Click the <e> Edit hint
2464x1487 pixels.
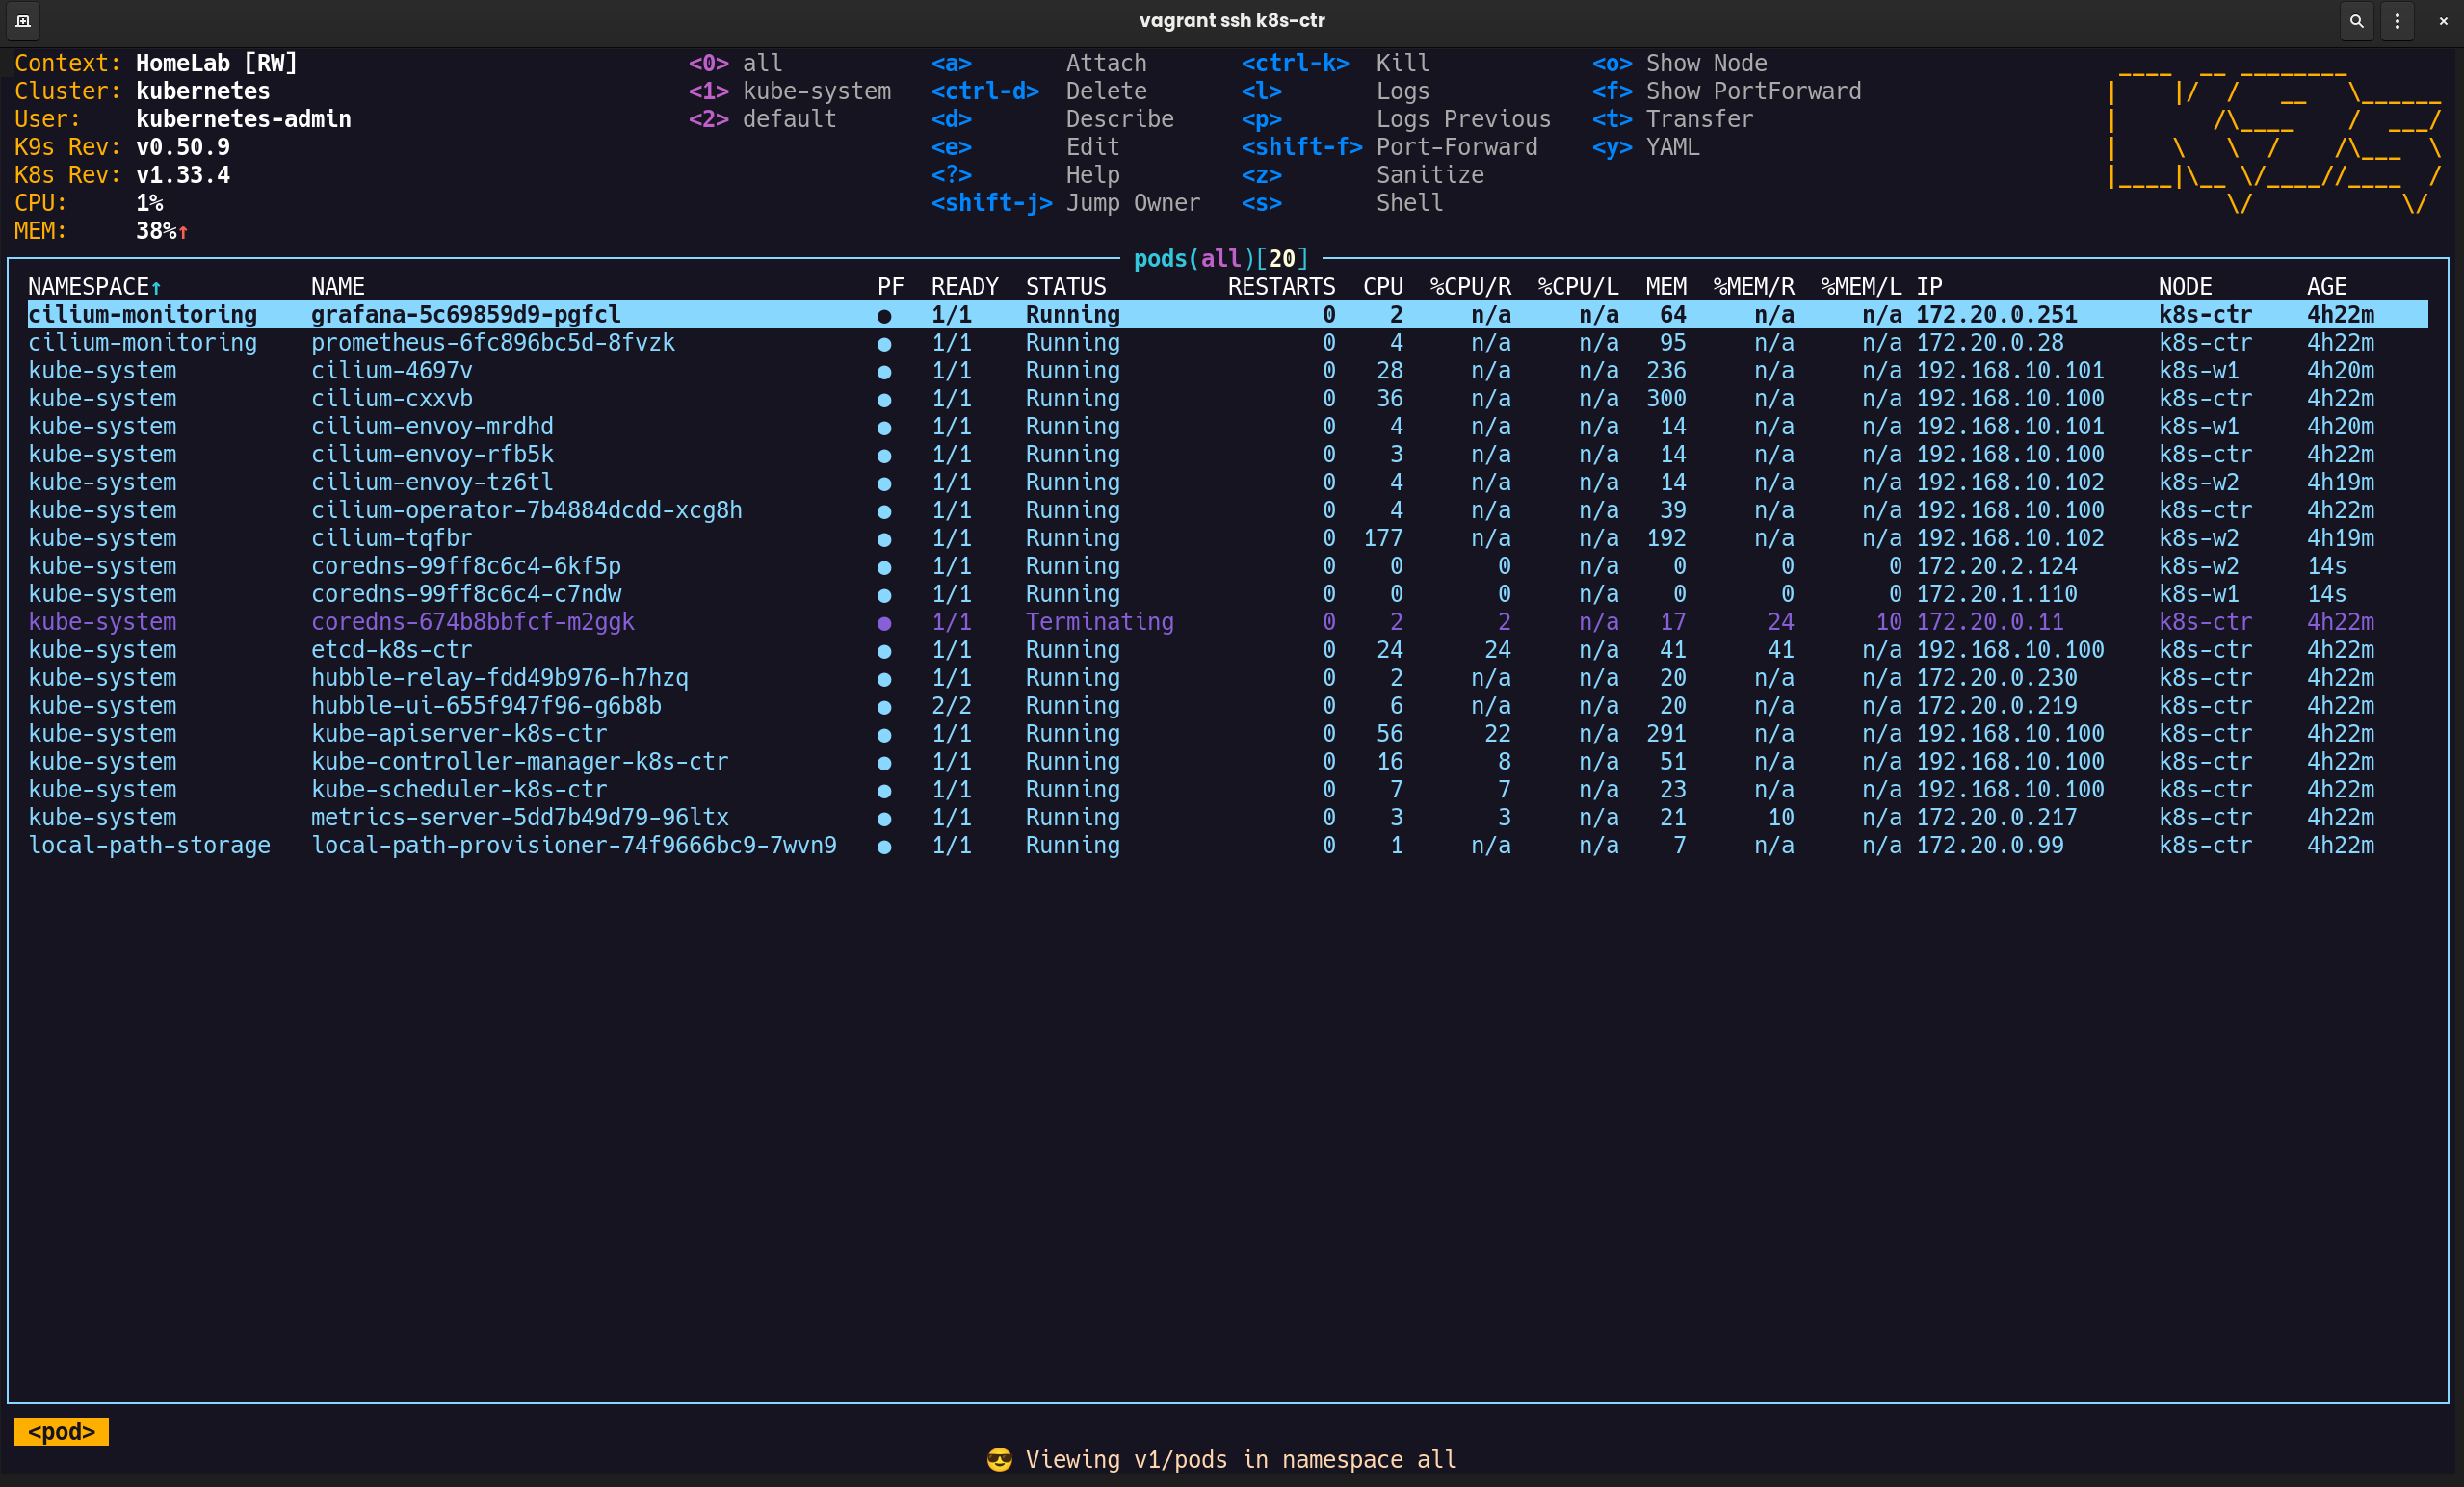click(x=1025, y=147)
